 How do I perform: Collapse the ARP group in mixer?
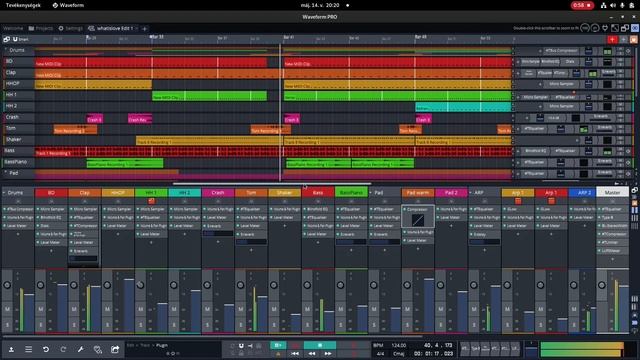tap(471, 192)
